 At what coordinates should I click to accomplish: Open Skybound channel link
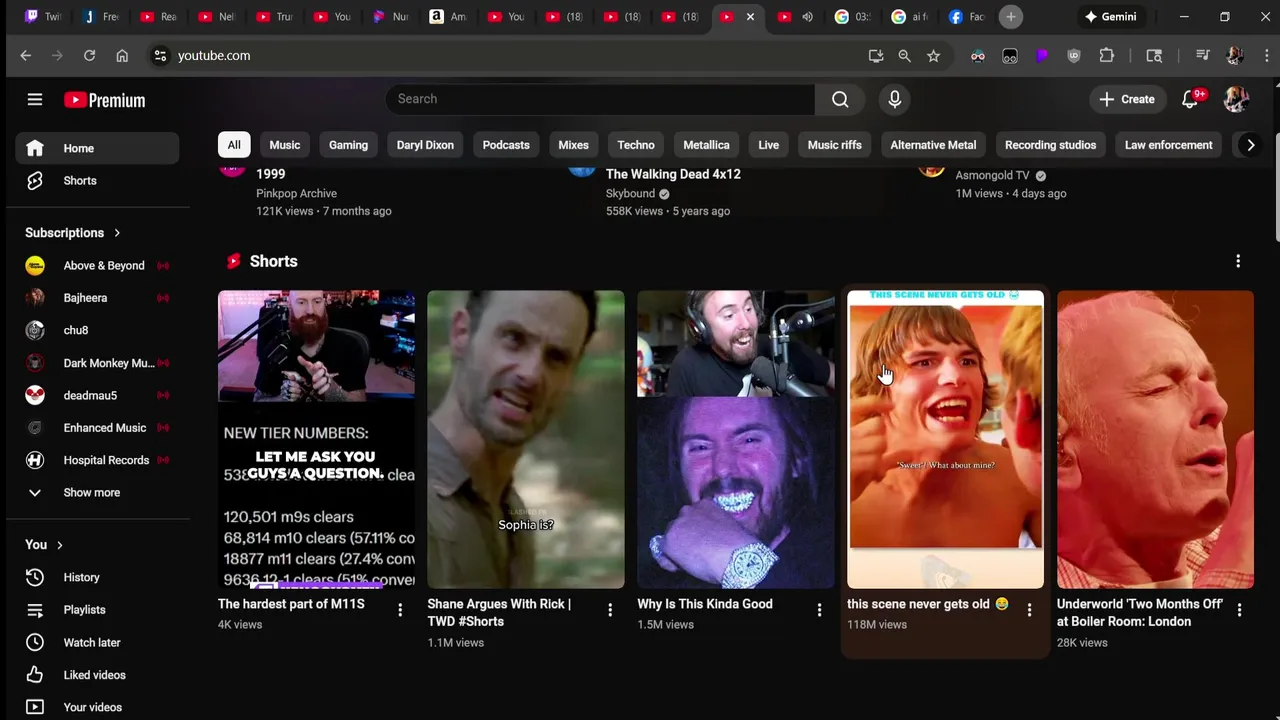tap(630, 193)
